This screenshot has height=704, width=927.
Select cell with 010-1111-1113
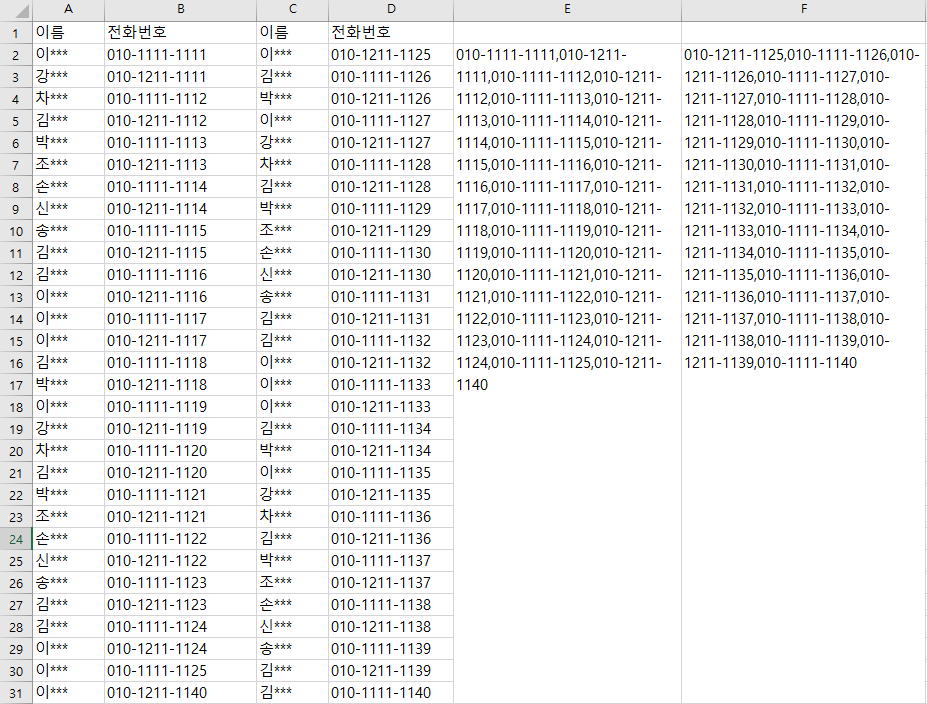click(180, 142)
